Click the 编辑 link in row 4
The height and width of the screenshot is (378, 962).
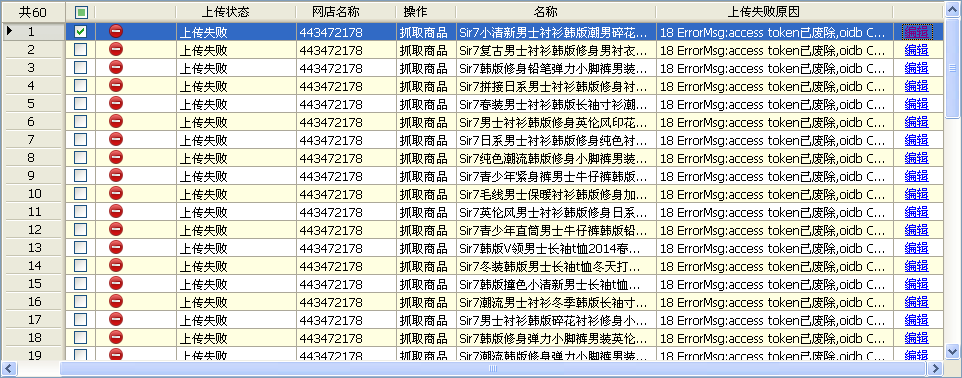click(x=917, y=86)
